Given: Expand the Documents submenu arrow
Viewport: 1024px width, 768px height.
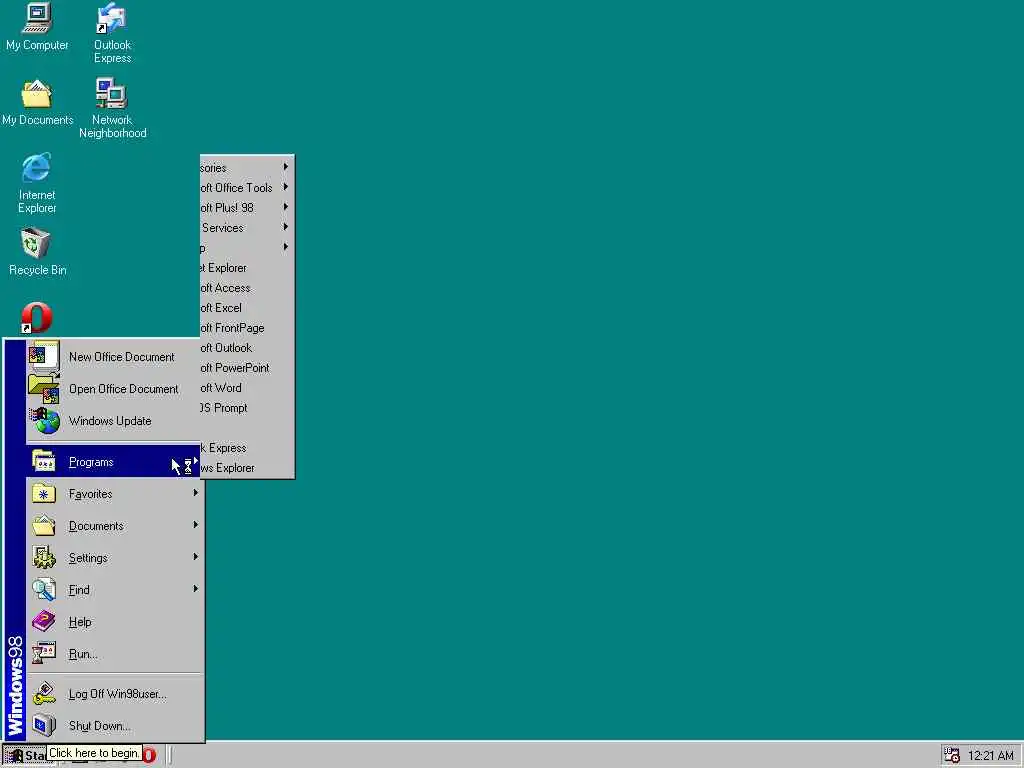Looking at the screenshot, I should [x=195, y=525].
